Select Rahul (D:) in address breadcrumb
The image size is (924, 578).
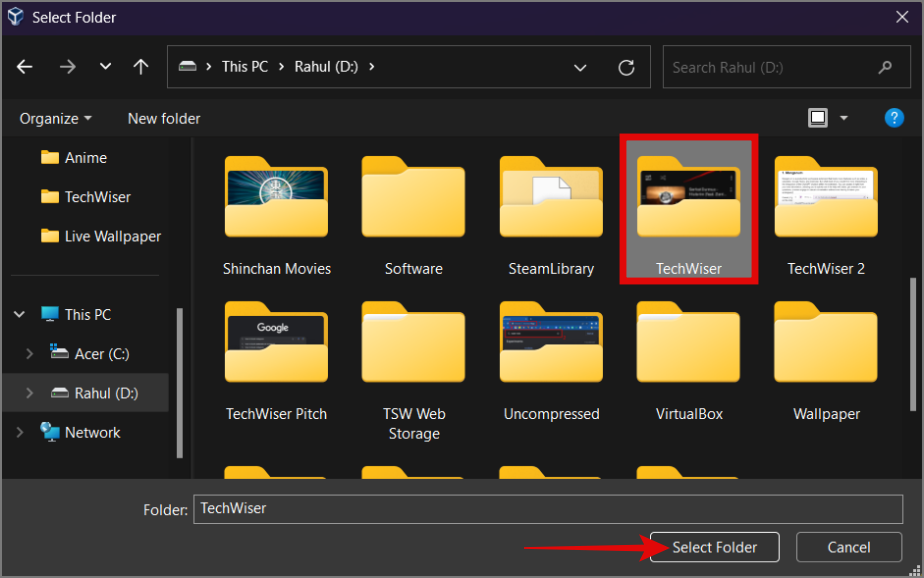[x=326, y=67]
